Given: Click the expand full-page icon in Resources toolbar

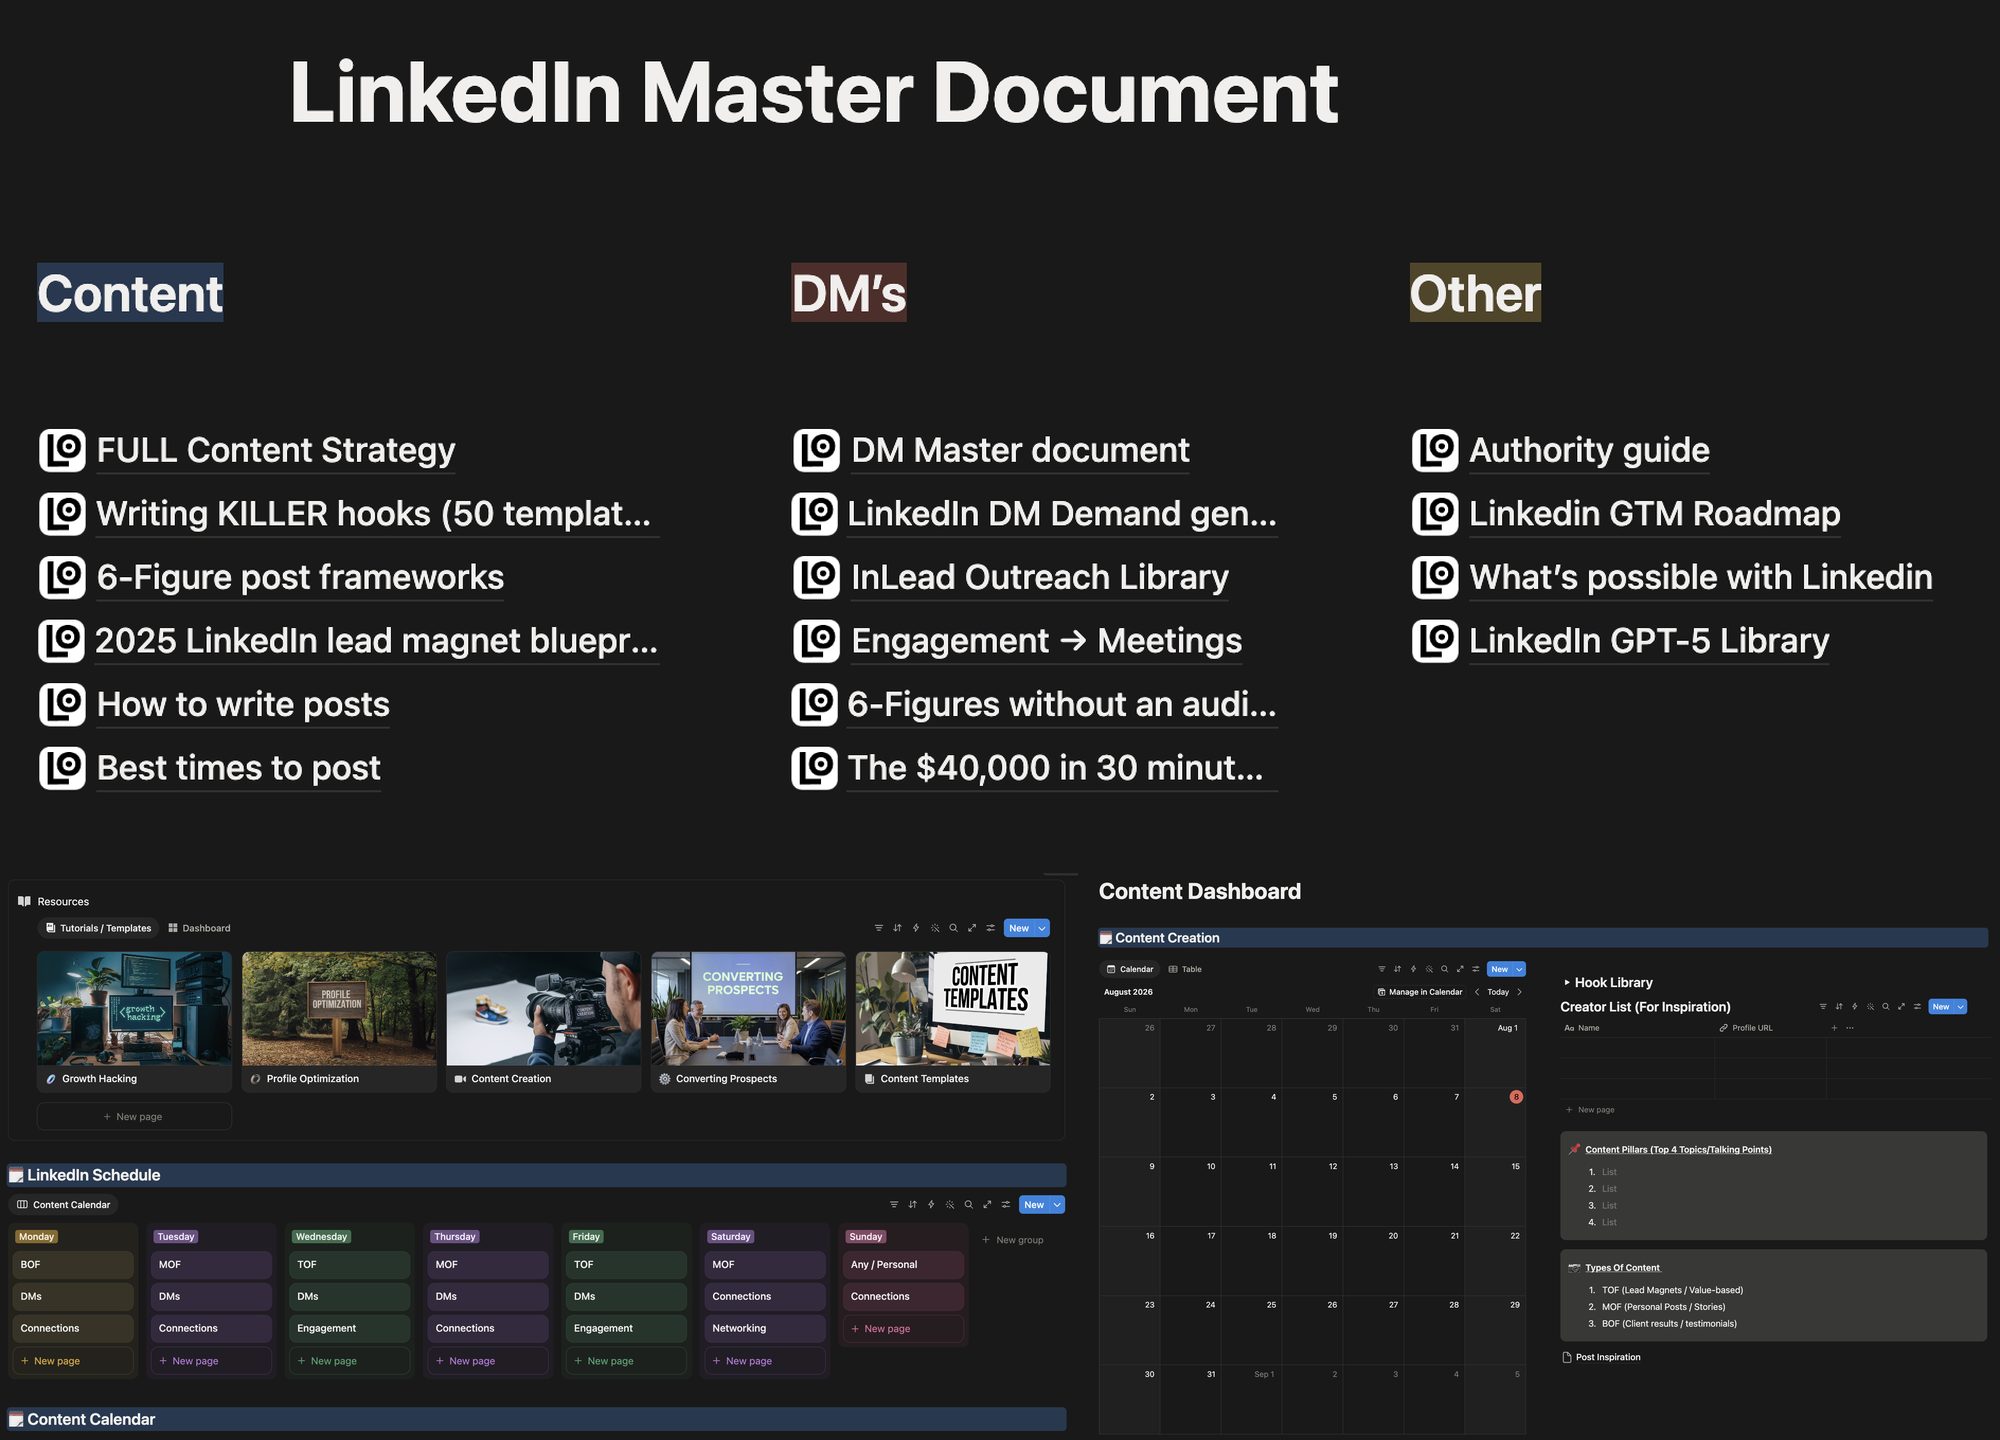Looking at the screenshot, I should tap(972, 928).
